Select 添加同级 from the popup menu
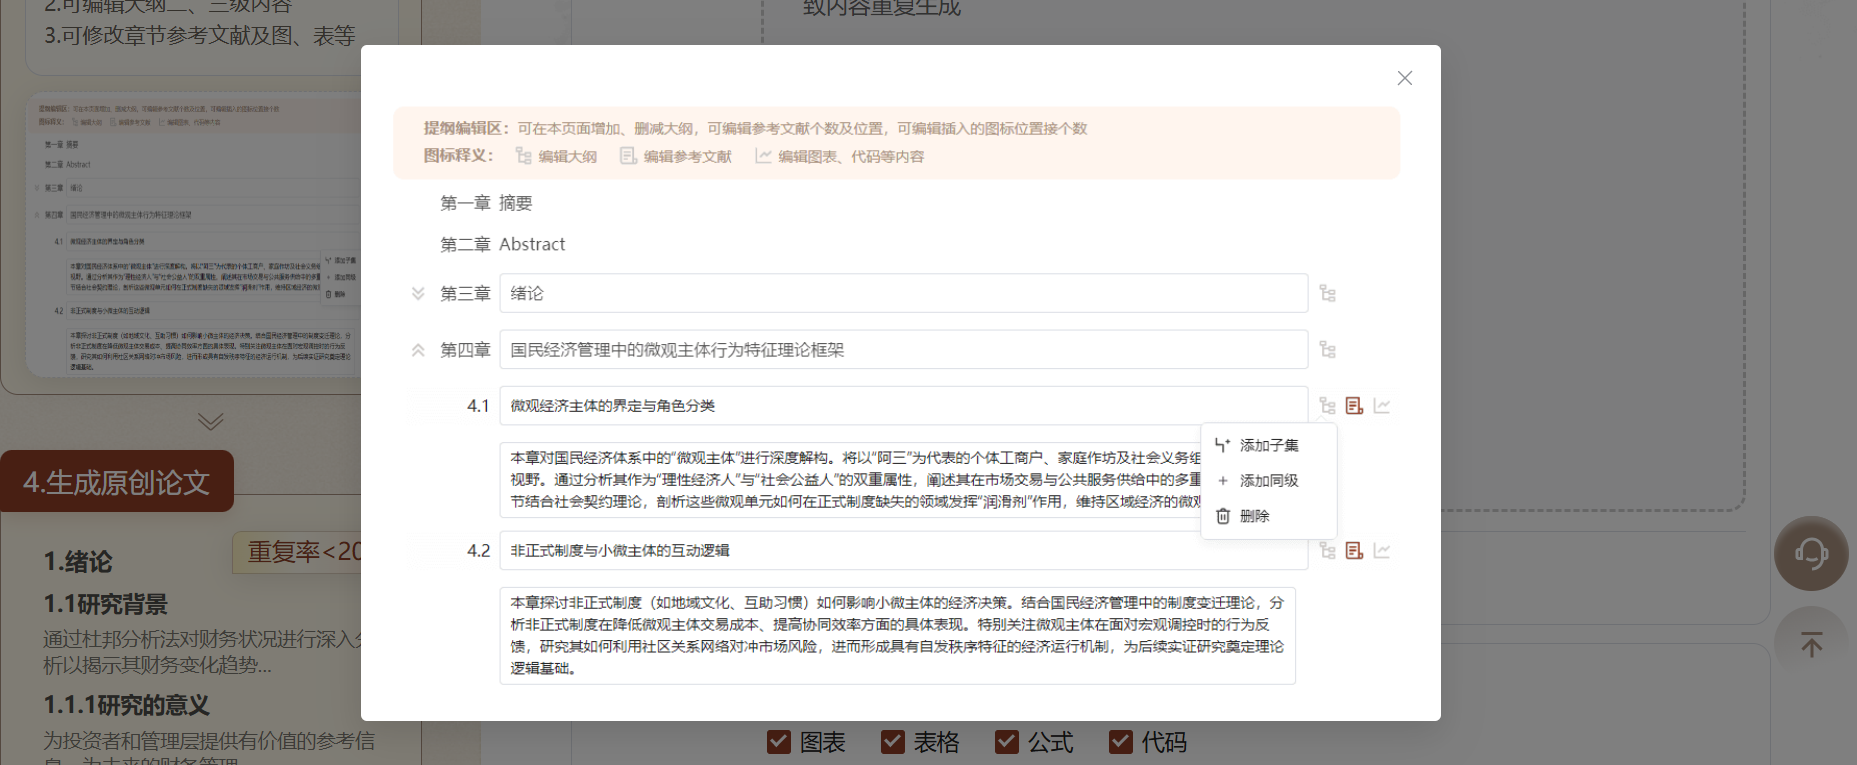This screenshot has height=765, width=1857. [1268, 480]
